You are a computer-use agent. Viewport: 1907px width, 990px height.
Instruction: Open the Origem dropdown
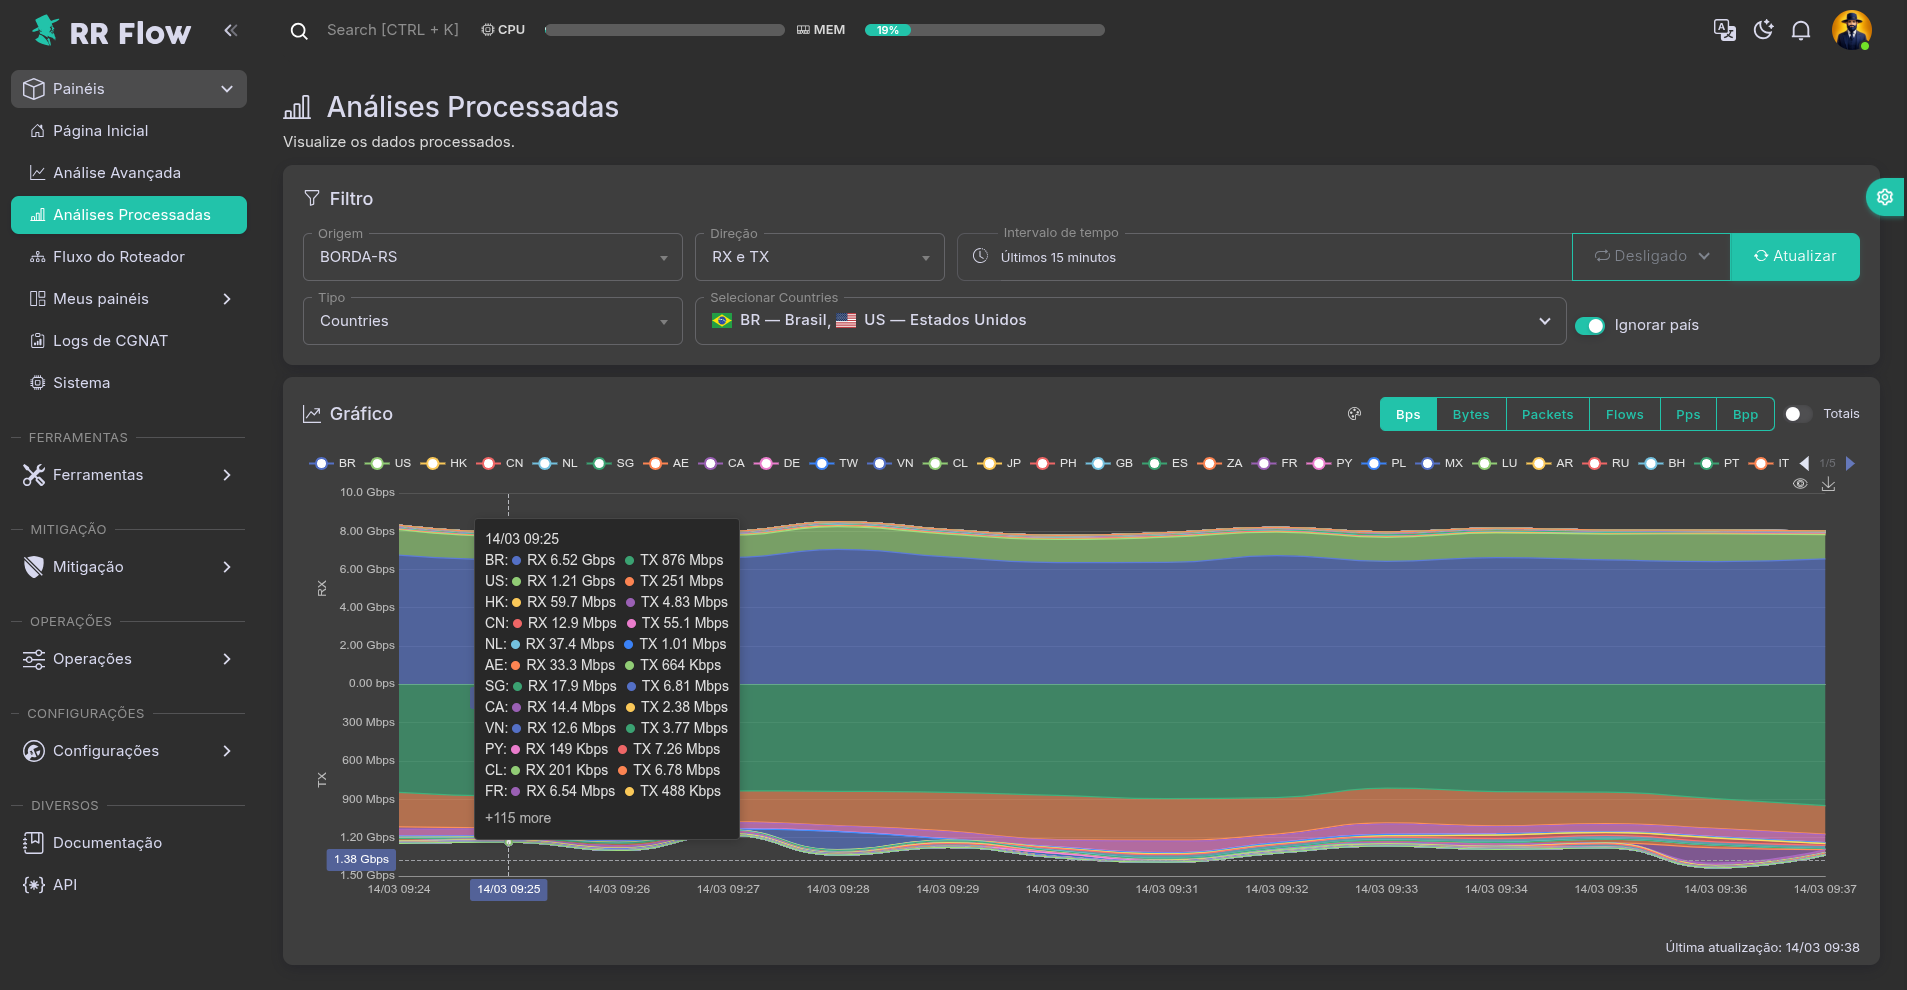tap(492, 257)
